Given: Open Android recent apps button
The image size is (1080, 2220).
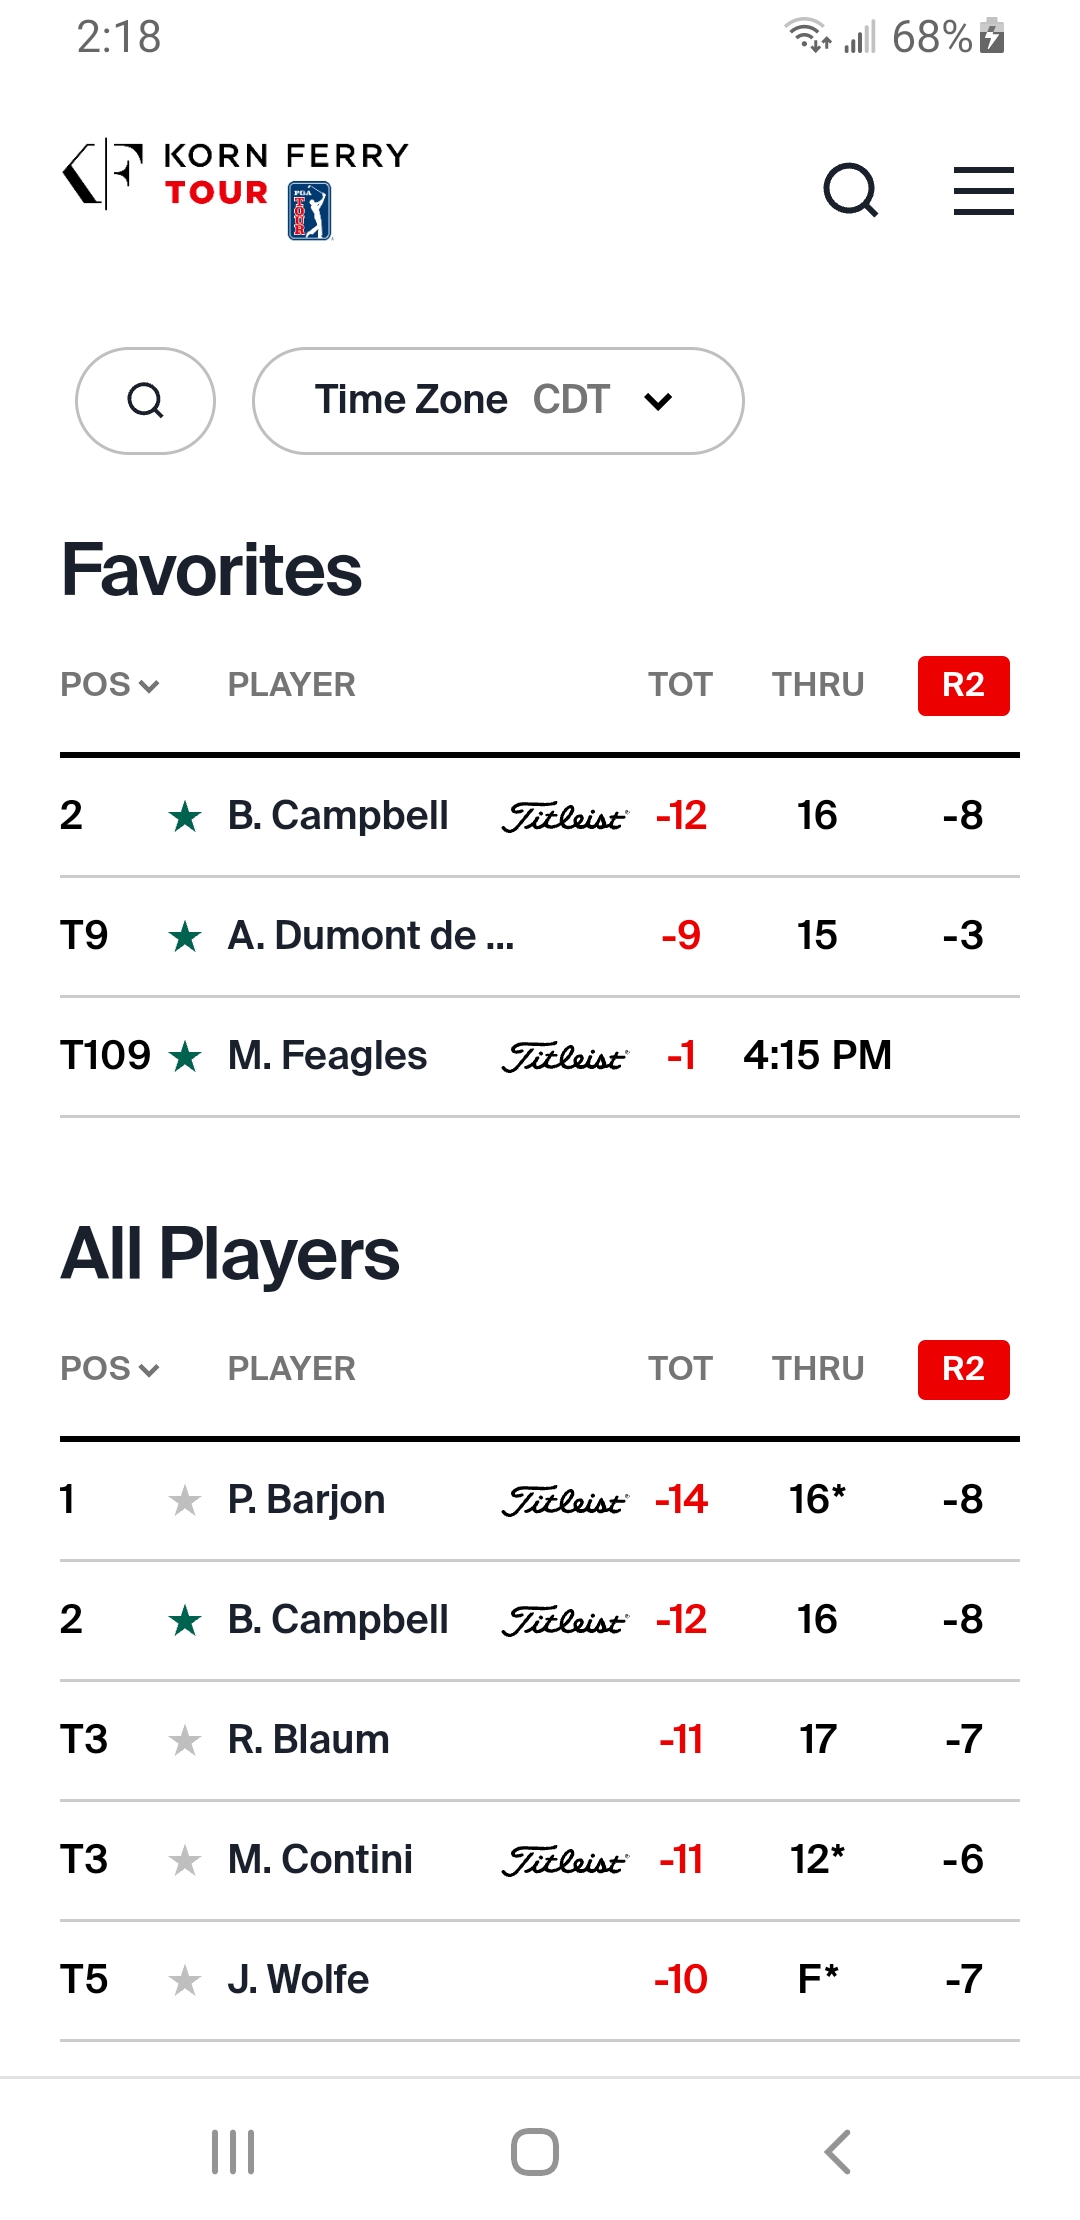Looking at the screenshot, I should [x=233, y=2151].
